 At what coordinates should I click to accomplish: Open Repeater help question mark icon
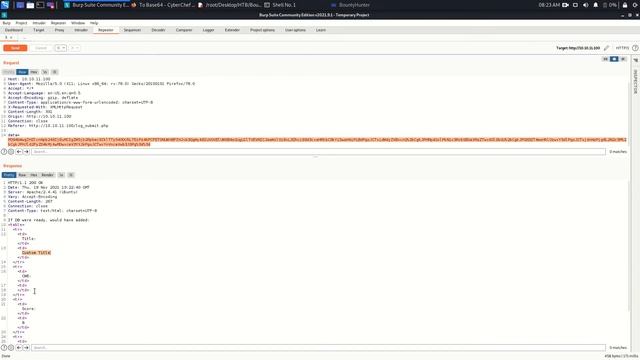pyautogui.click(x=635, y=48)
